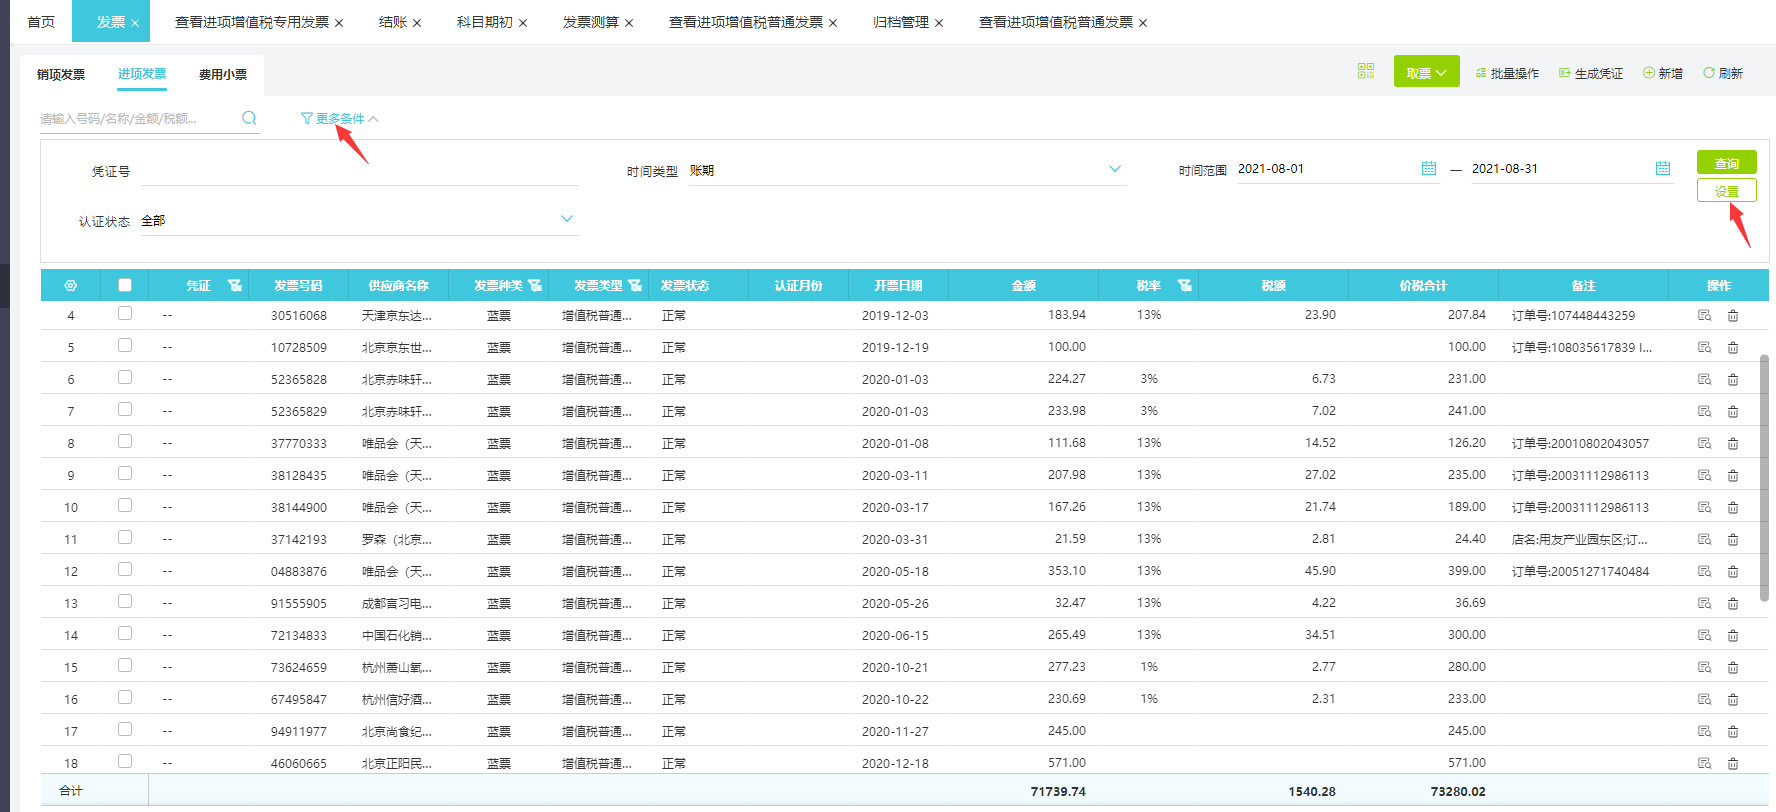Click the vertical table scrollbar
The image size is (1776, 812).
point(1764,465)
